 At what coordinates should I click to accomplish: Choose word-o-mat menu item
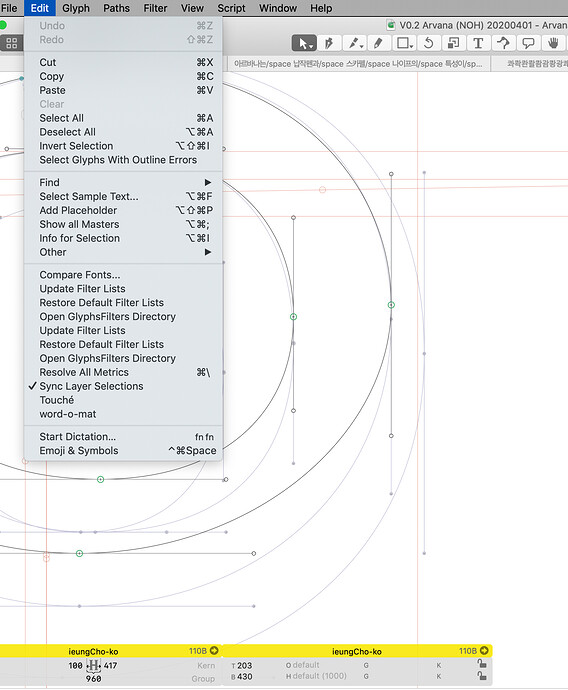[x=123, y=414]
